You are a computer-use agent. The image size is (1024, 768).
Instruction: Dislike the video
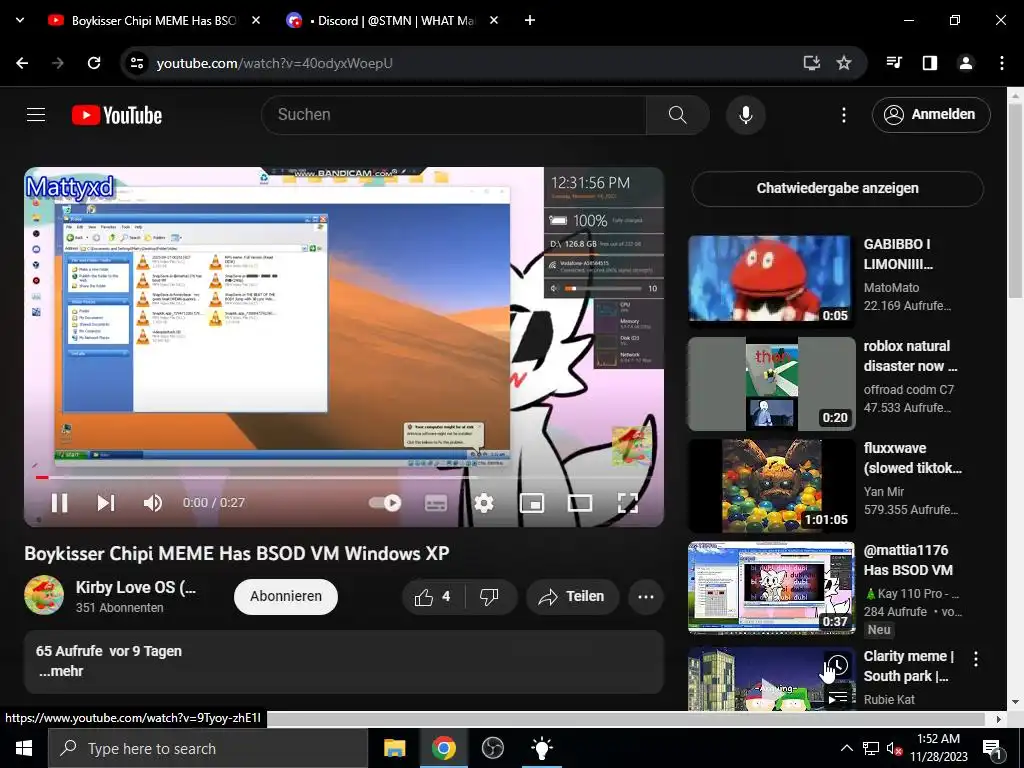click(x=489, y=597)
